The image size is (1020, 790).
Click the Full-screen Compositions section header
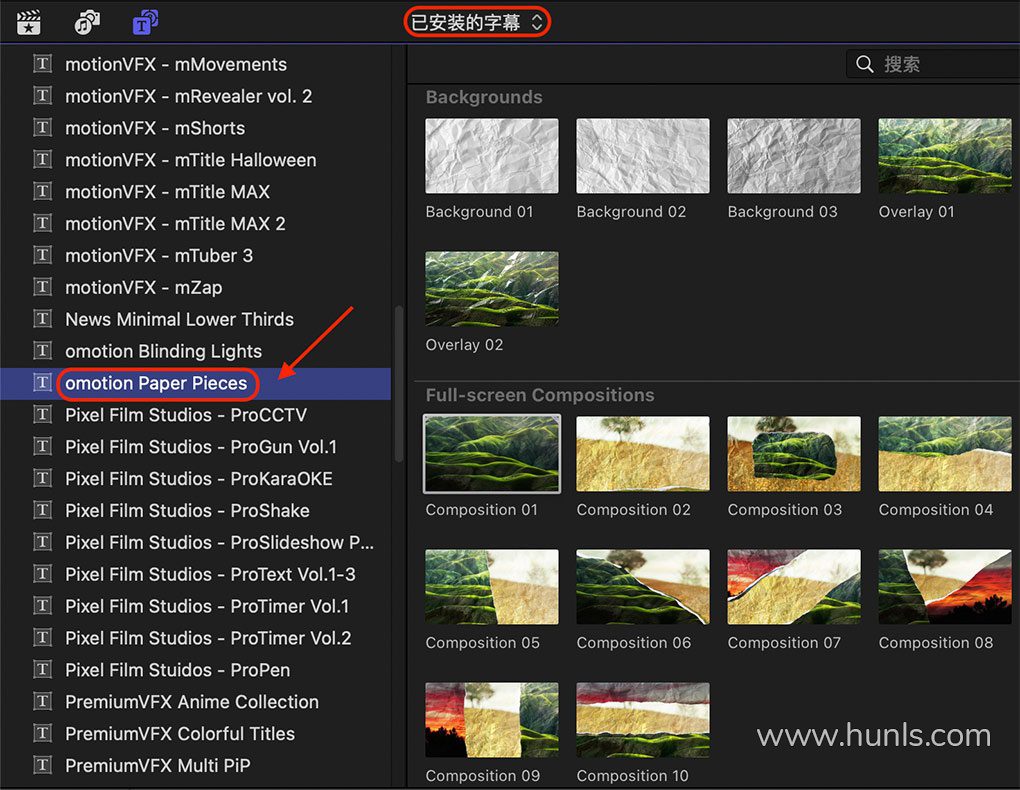click(x=540, y=395)
